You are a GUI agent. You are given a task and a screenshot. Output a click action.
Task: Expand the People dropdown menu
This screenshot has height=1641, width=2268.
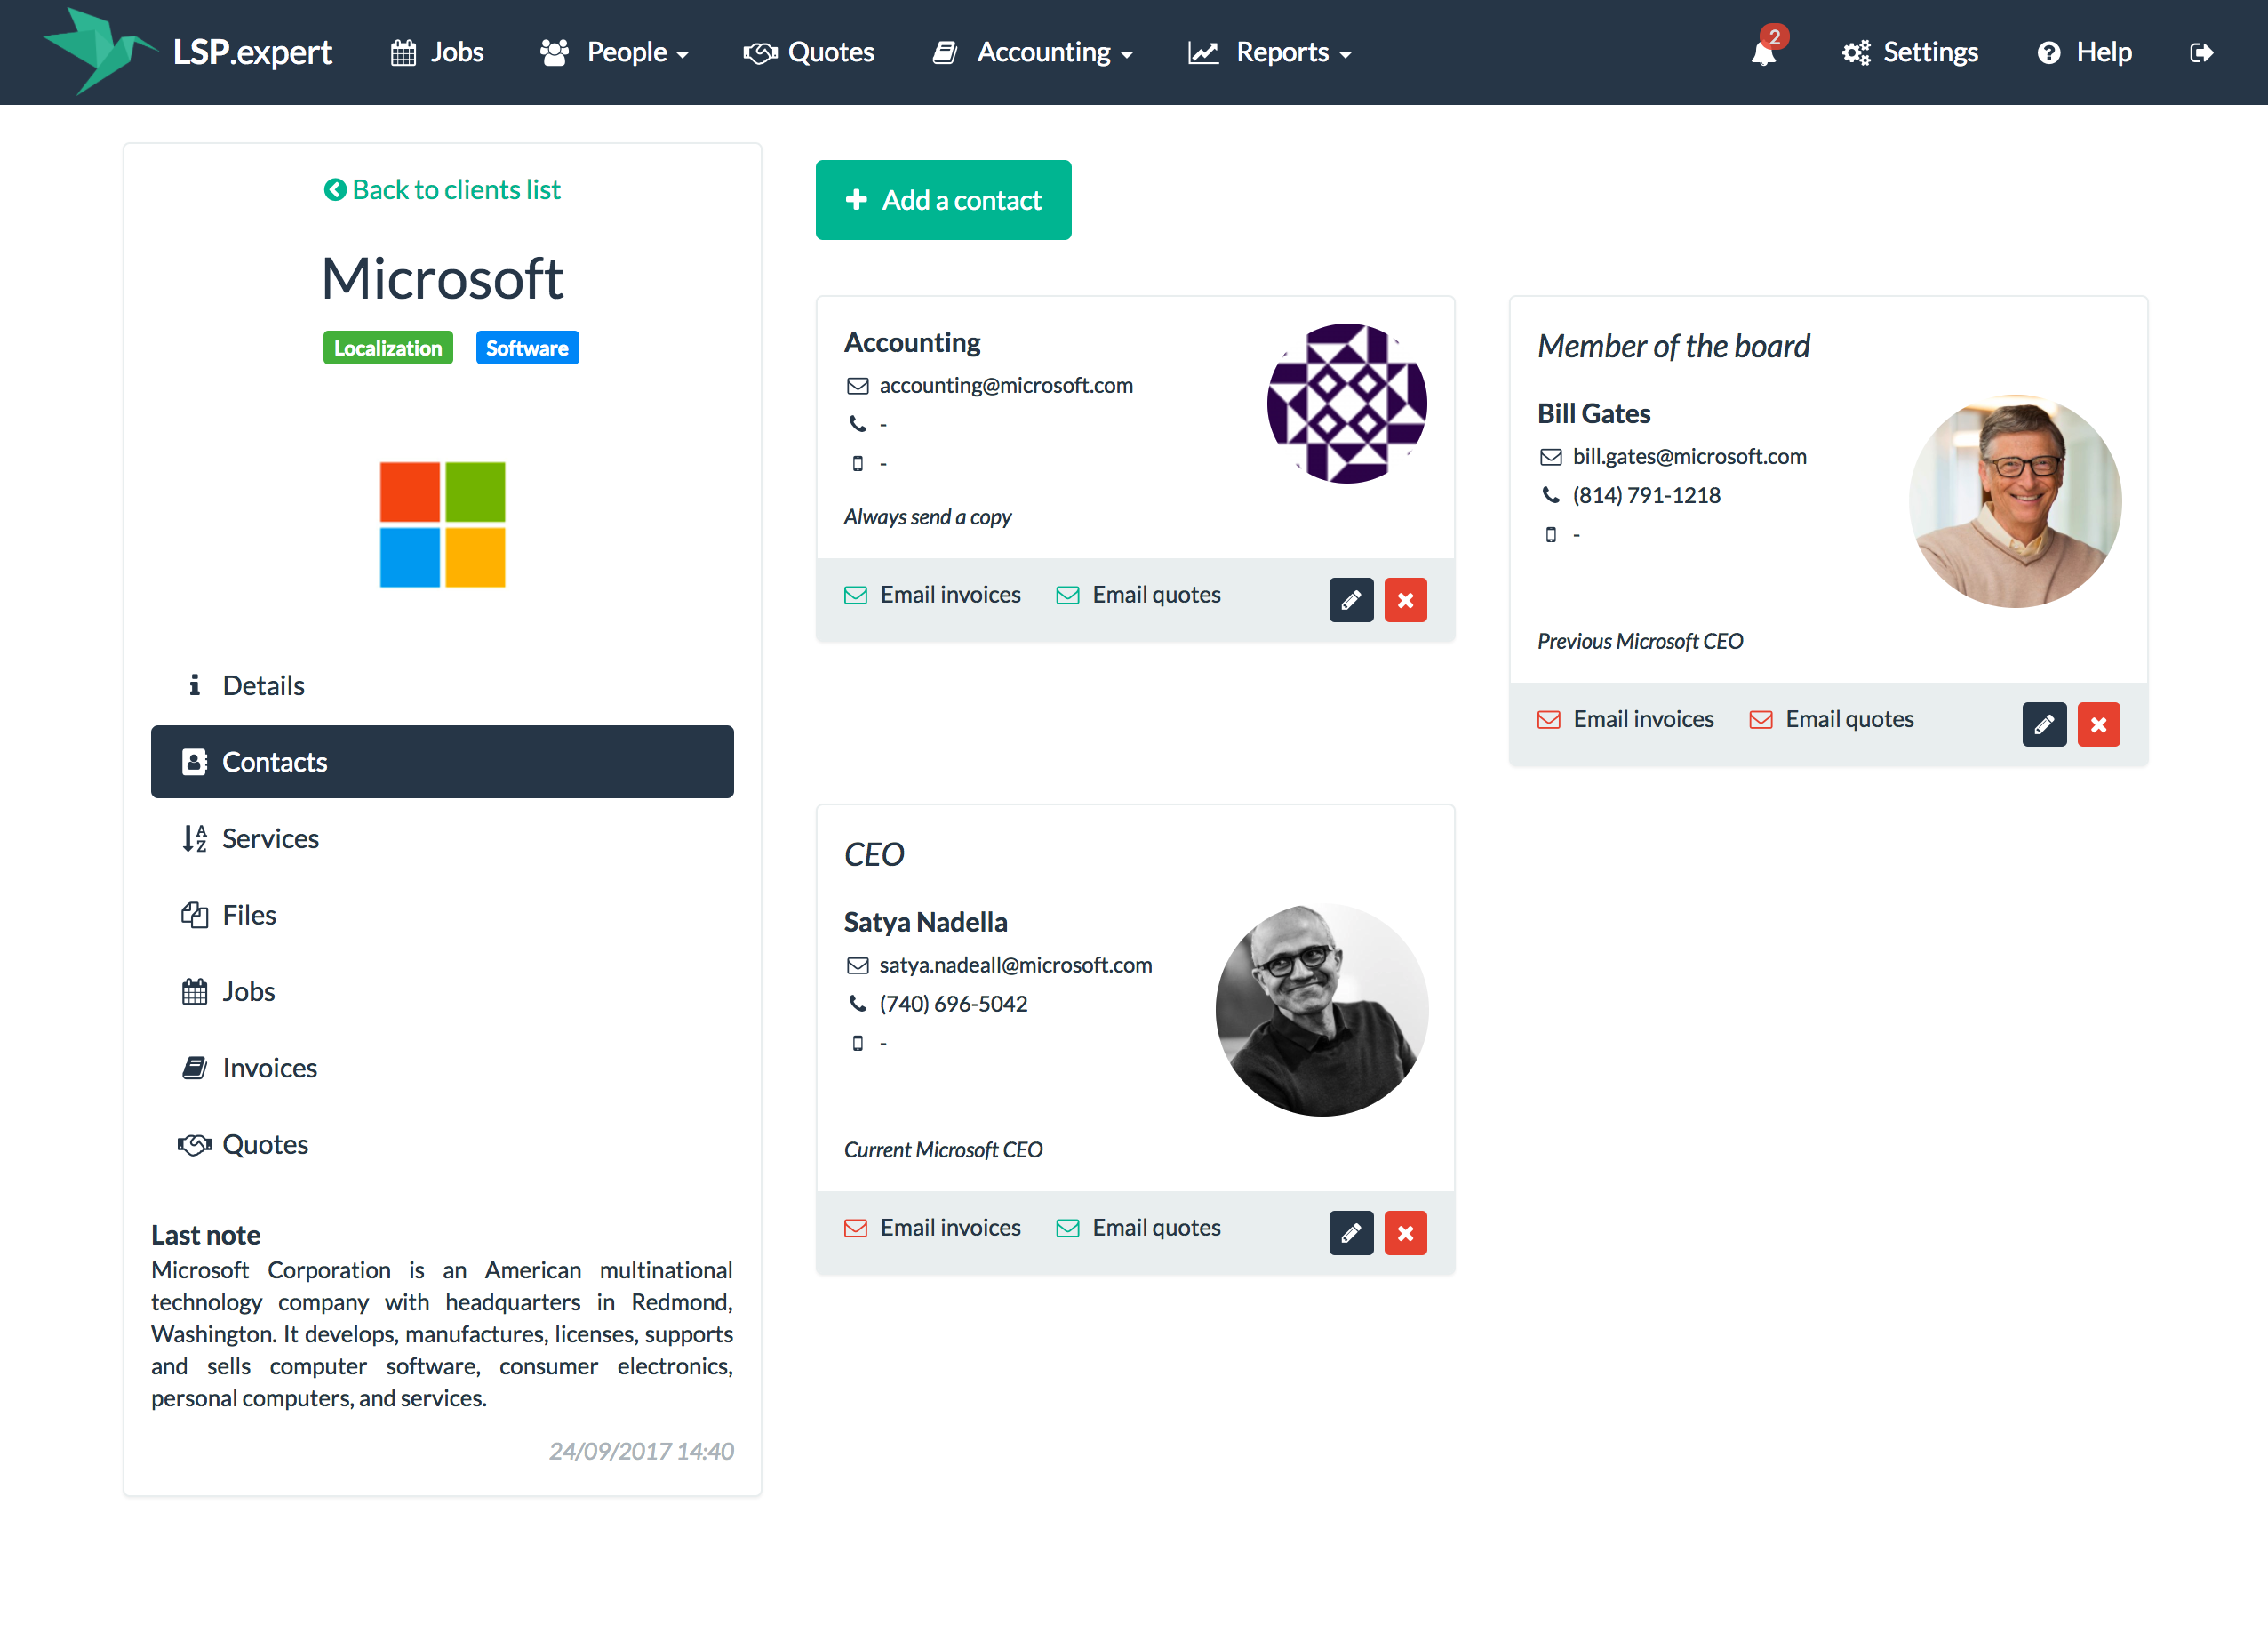(614, 52)
